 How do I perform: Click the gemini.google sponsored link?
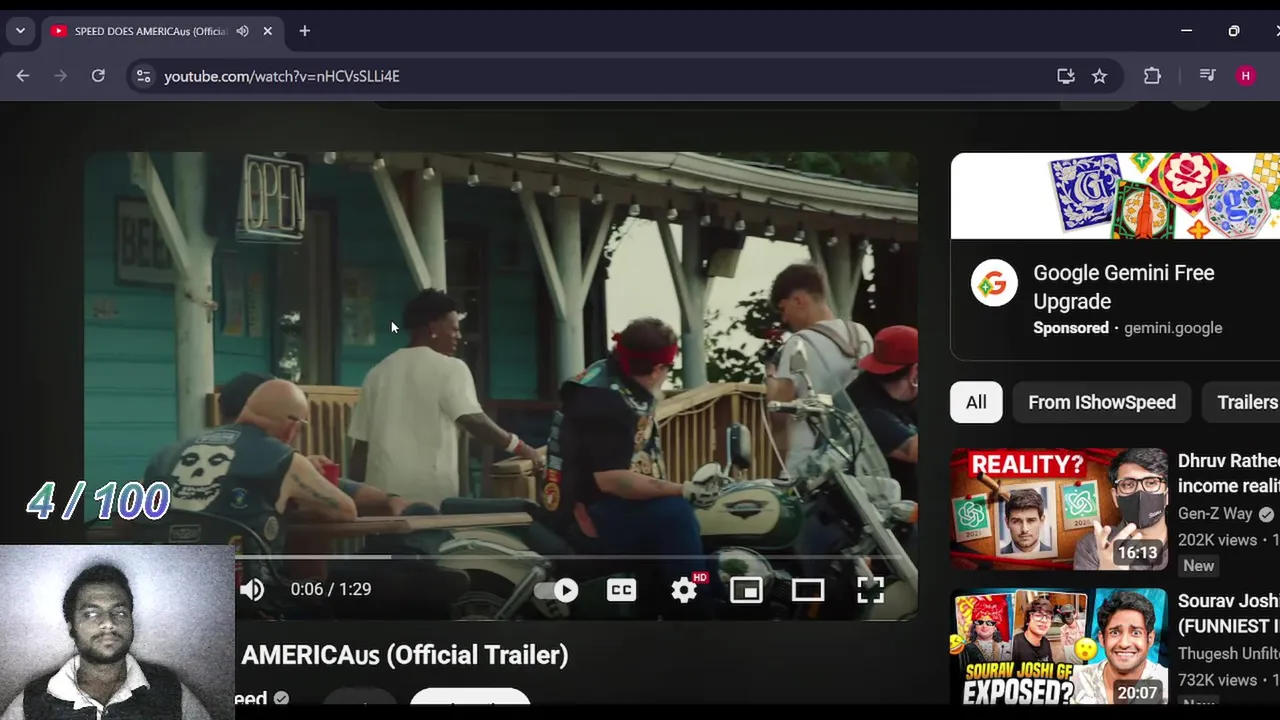[x=1172, y=328]
